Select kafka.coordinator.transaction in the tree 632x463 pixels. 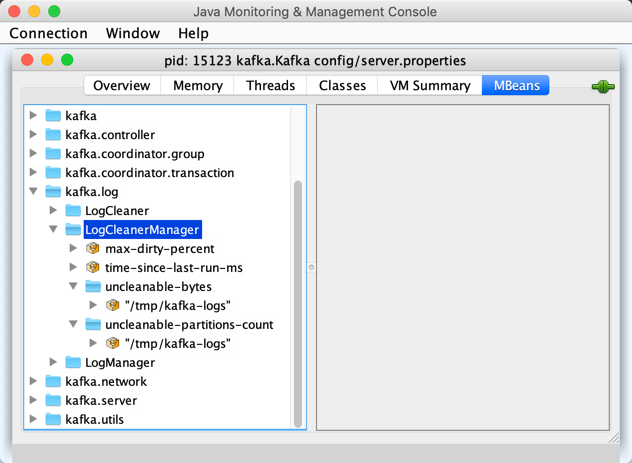point(149,173)
